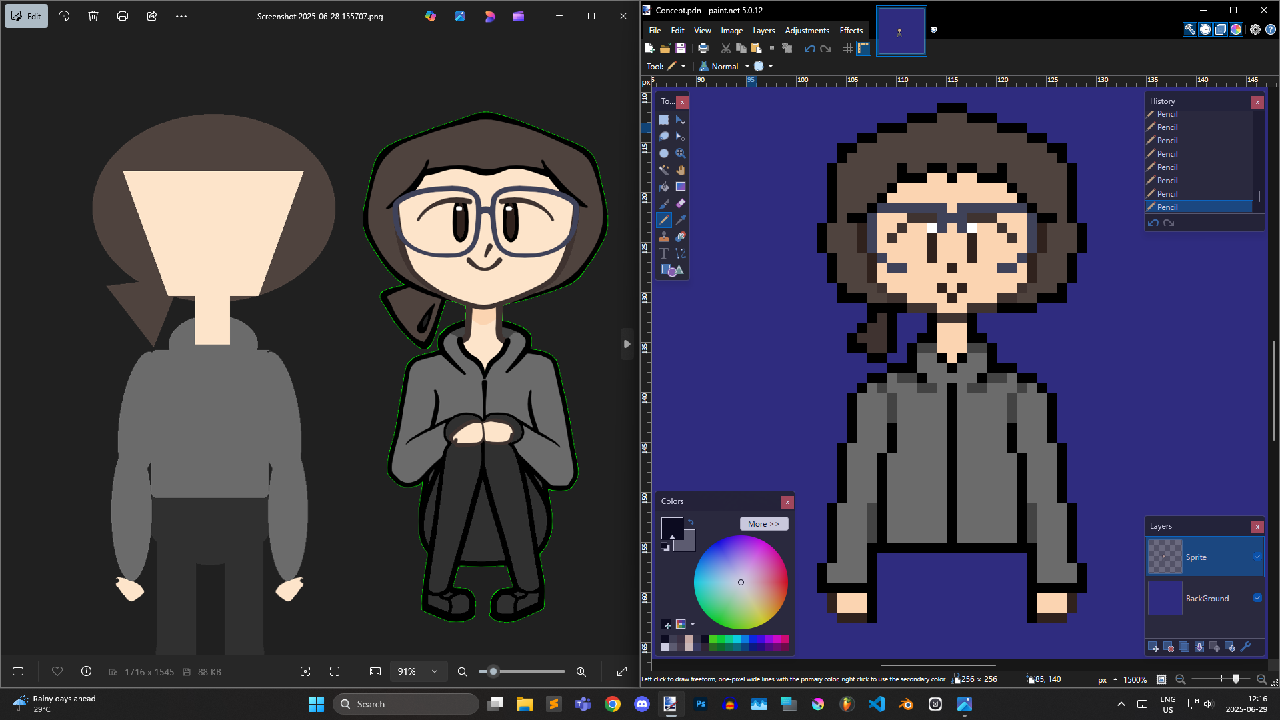Viewport: 1280px width, 720px height.
Task: Select the Ellipse Select tool
Action: [664, 153]
